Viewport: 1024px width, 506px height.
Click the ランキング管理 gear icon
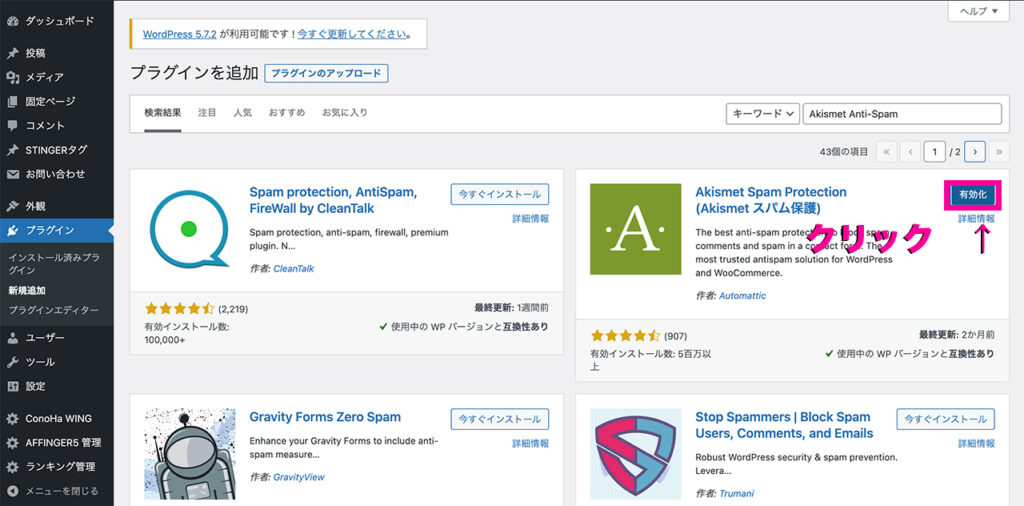coord(12,467)
